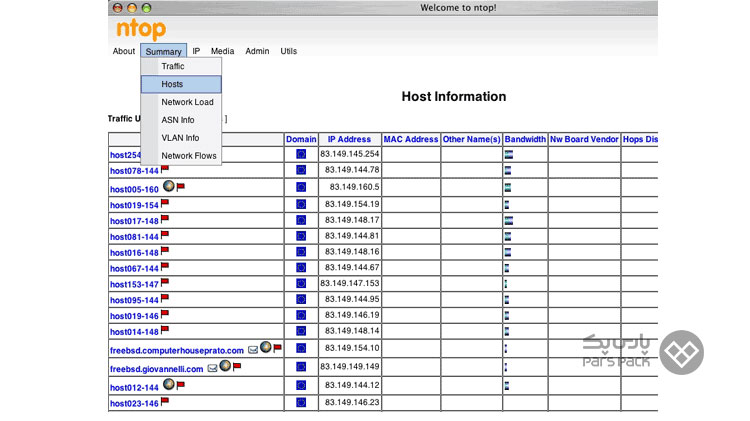750x421 pixels.
Task: Click the red flag beside host016-148
Action: pos(165,250)
